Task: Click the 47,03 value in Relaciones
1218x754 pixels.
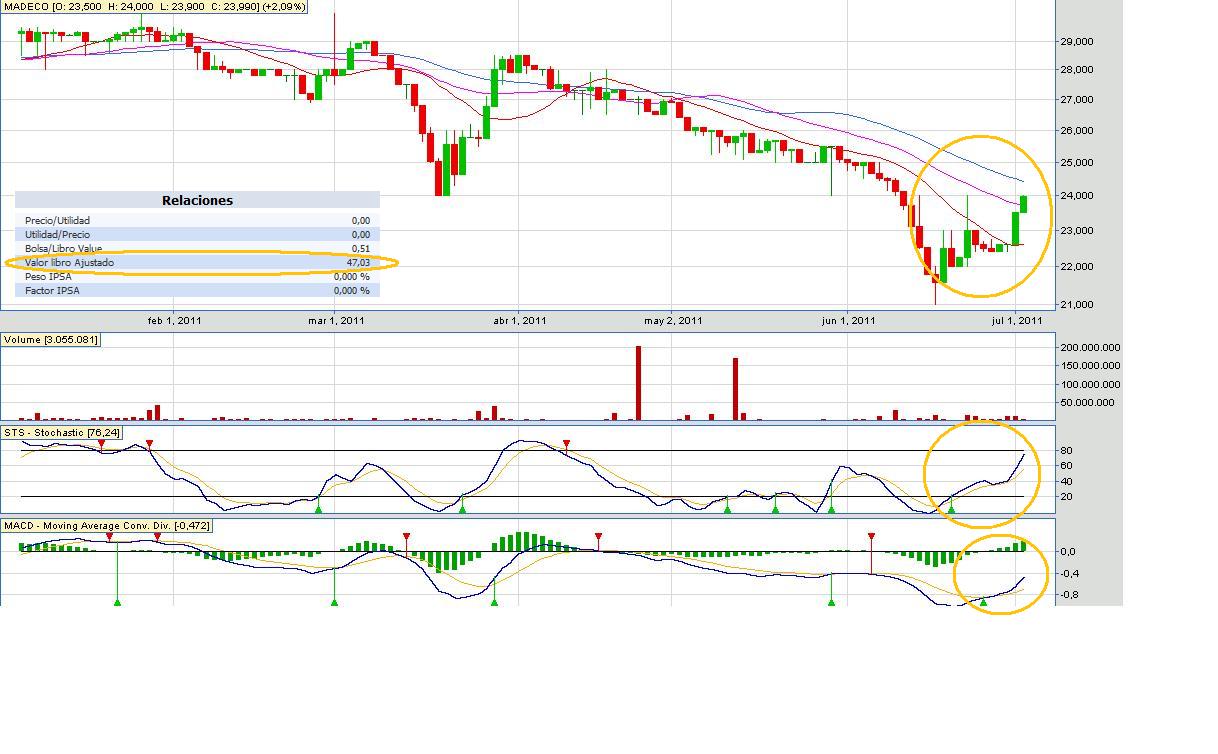Action: [358, 263]
